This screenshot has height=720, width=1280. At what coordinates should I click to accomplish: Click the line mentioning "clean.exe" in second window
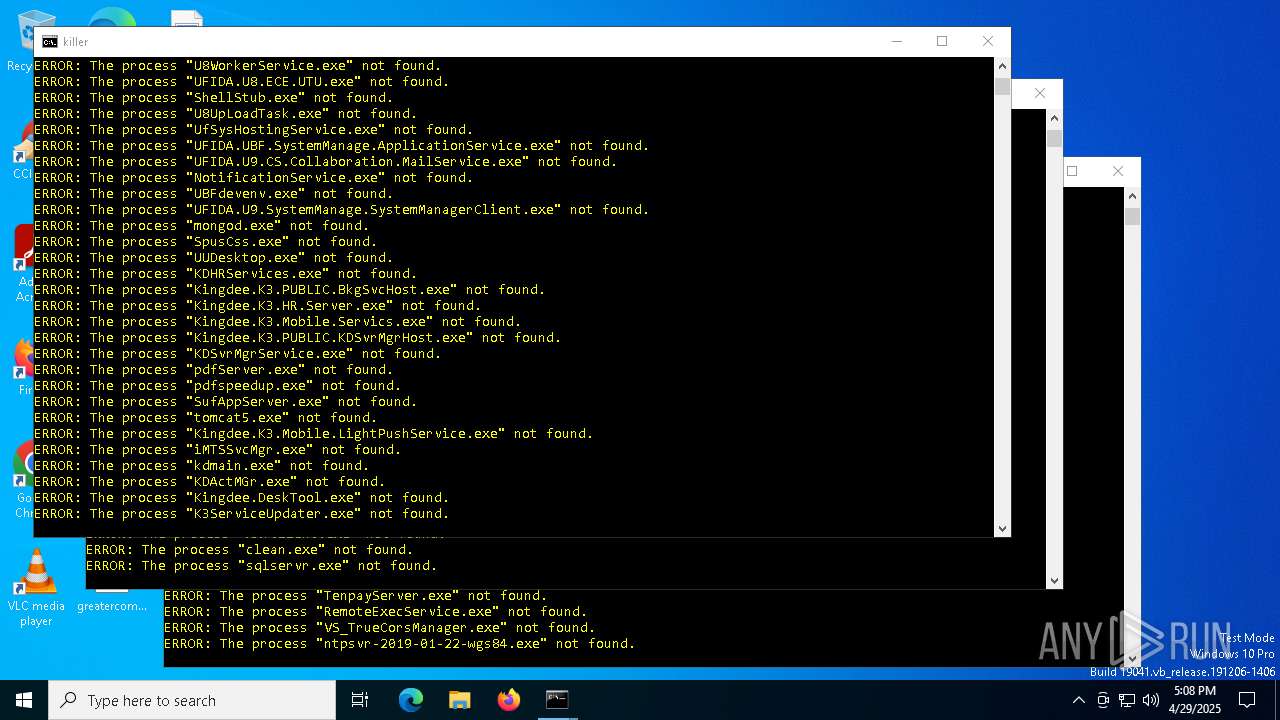[x=250, y=550]
